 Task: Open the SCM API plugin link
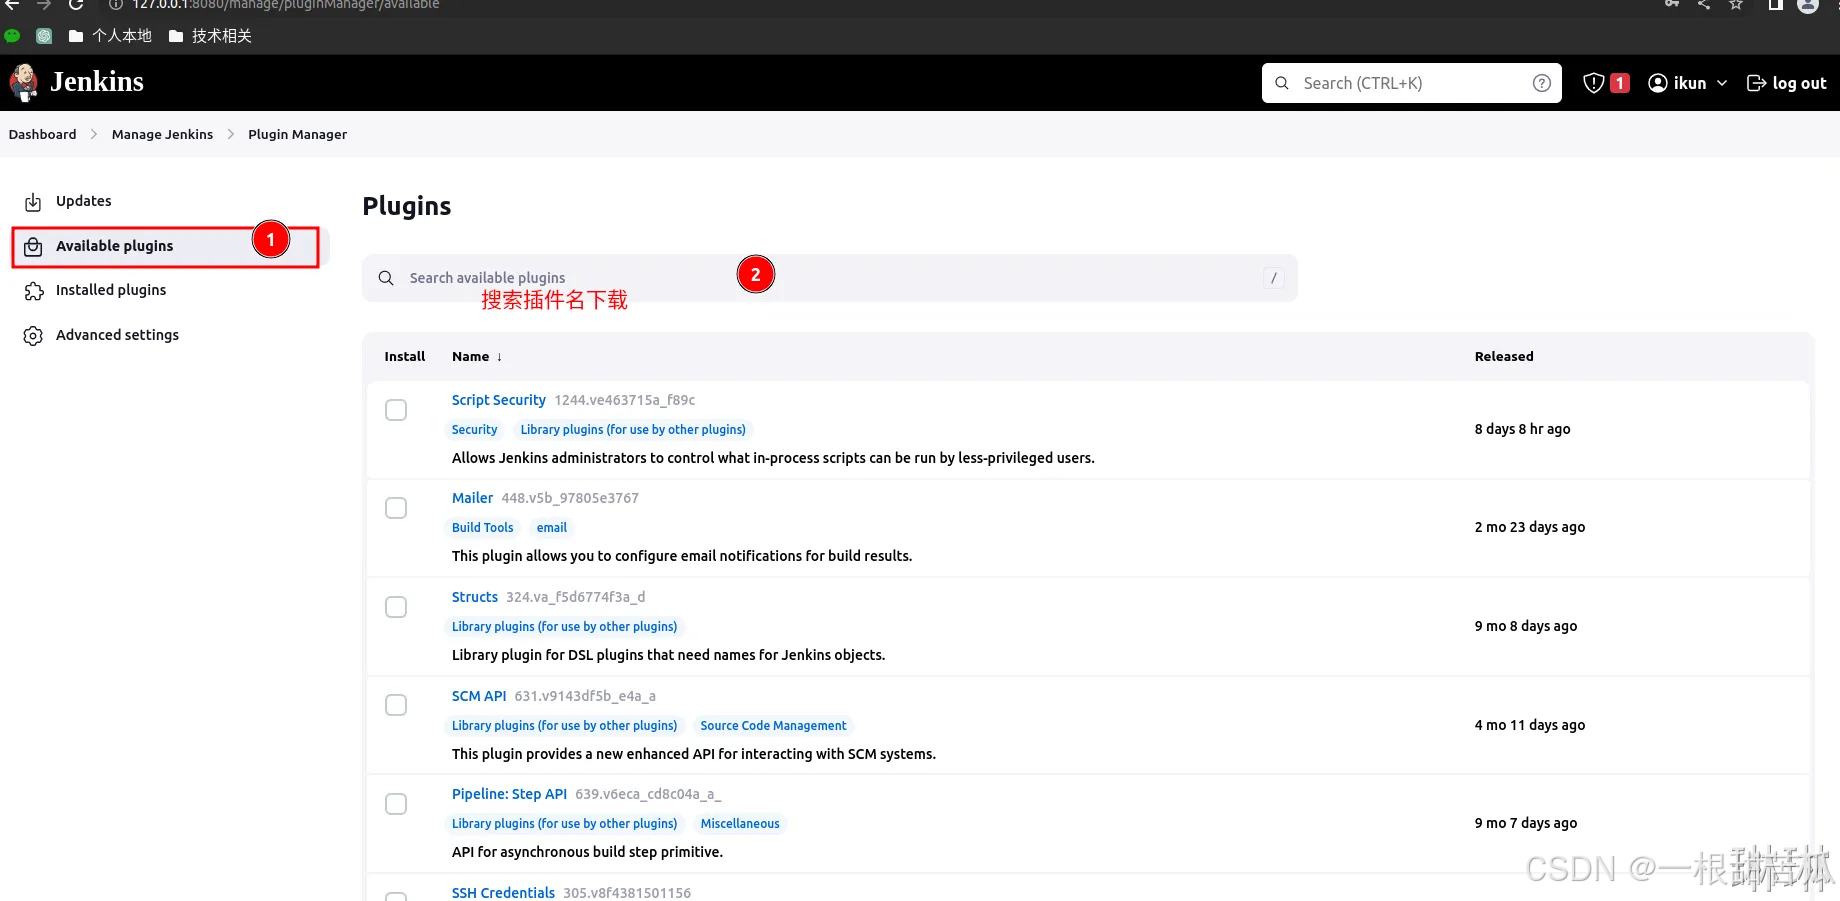coord(479,696)
